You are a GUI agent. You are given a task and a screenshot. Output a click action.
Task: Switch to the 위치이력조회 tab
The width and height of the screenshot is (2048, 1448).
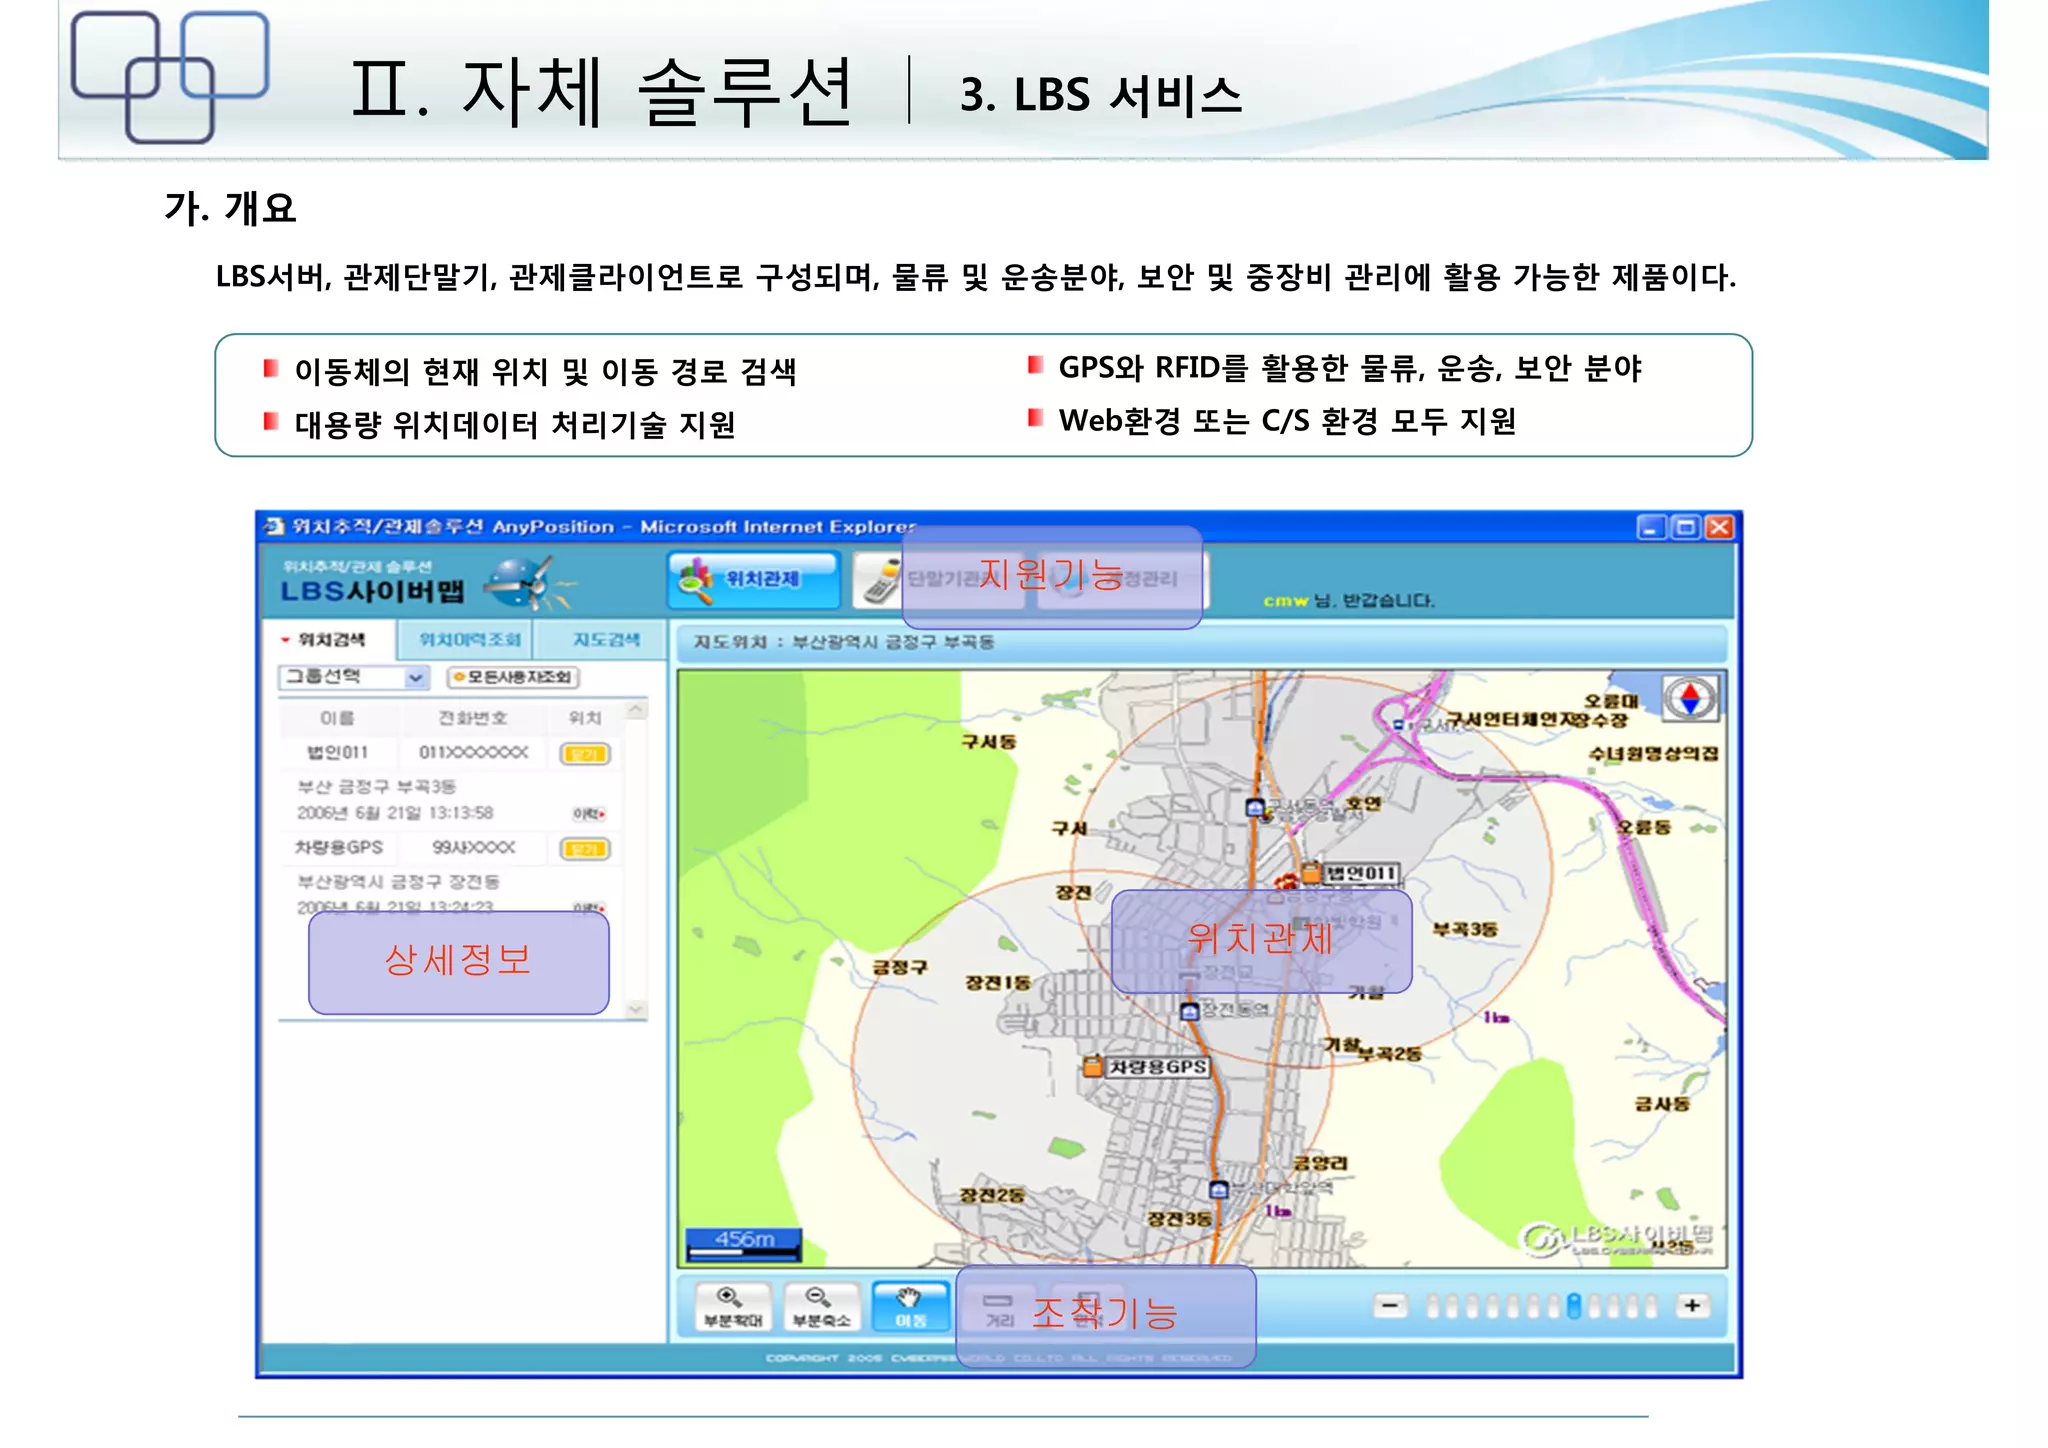pos(469,640)
